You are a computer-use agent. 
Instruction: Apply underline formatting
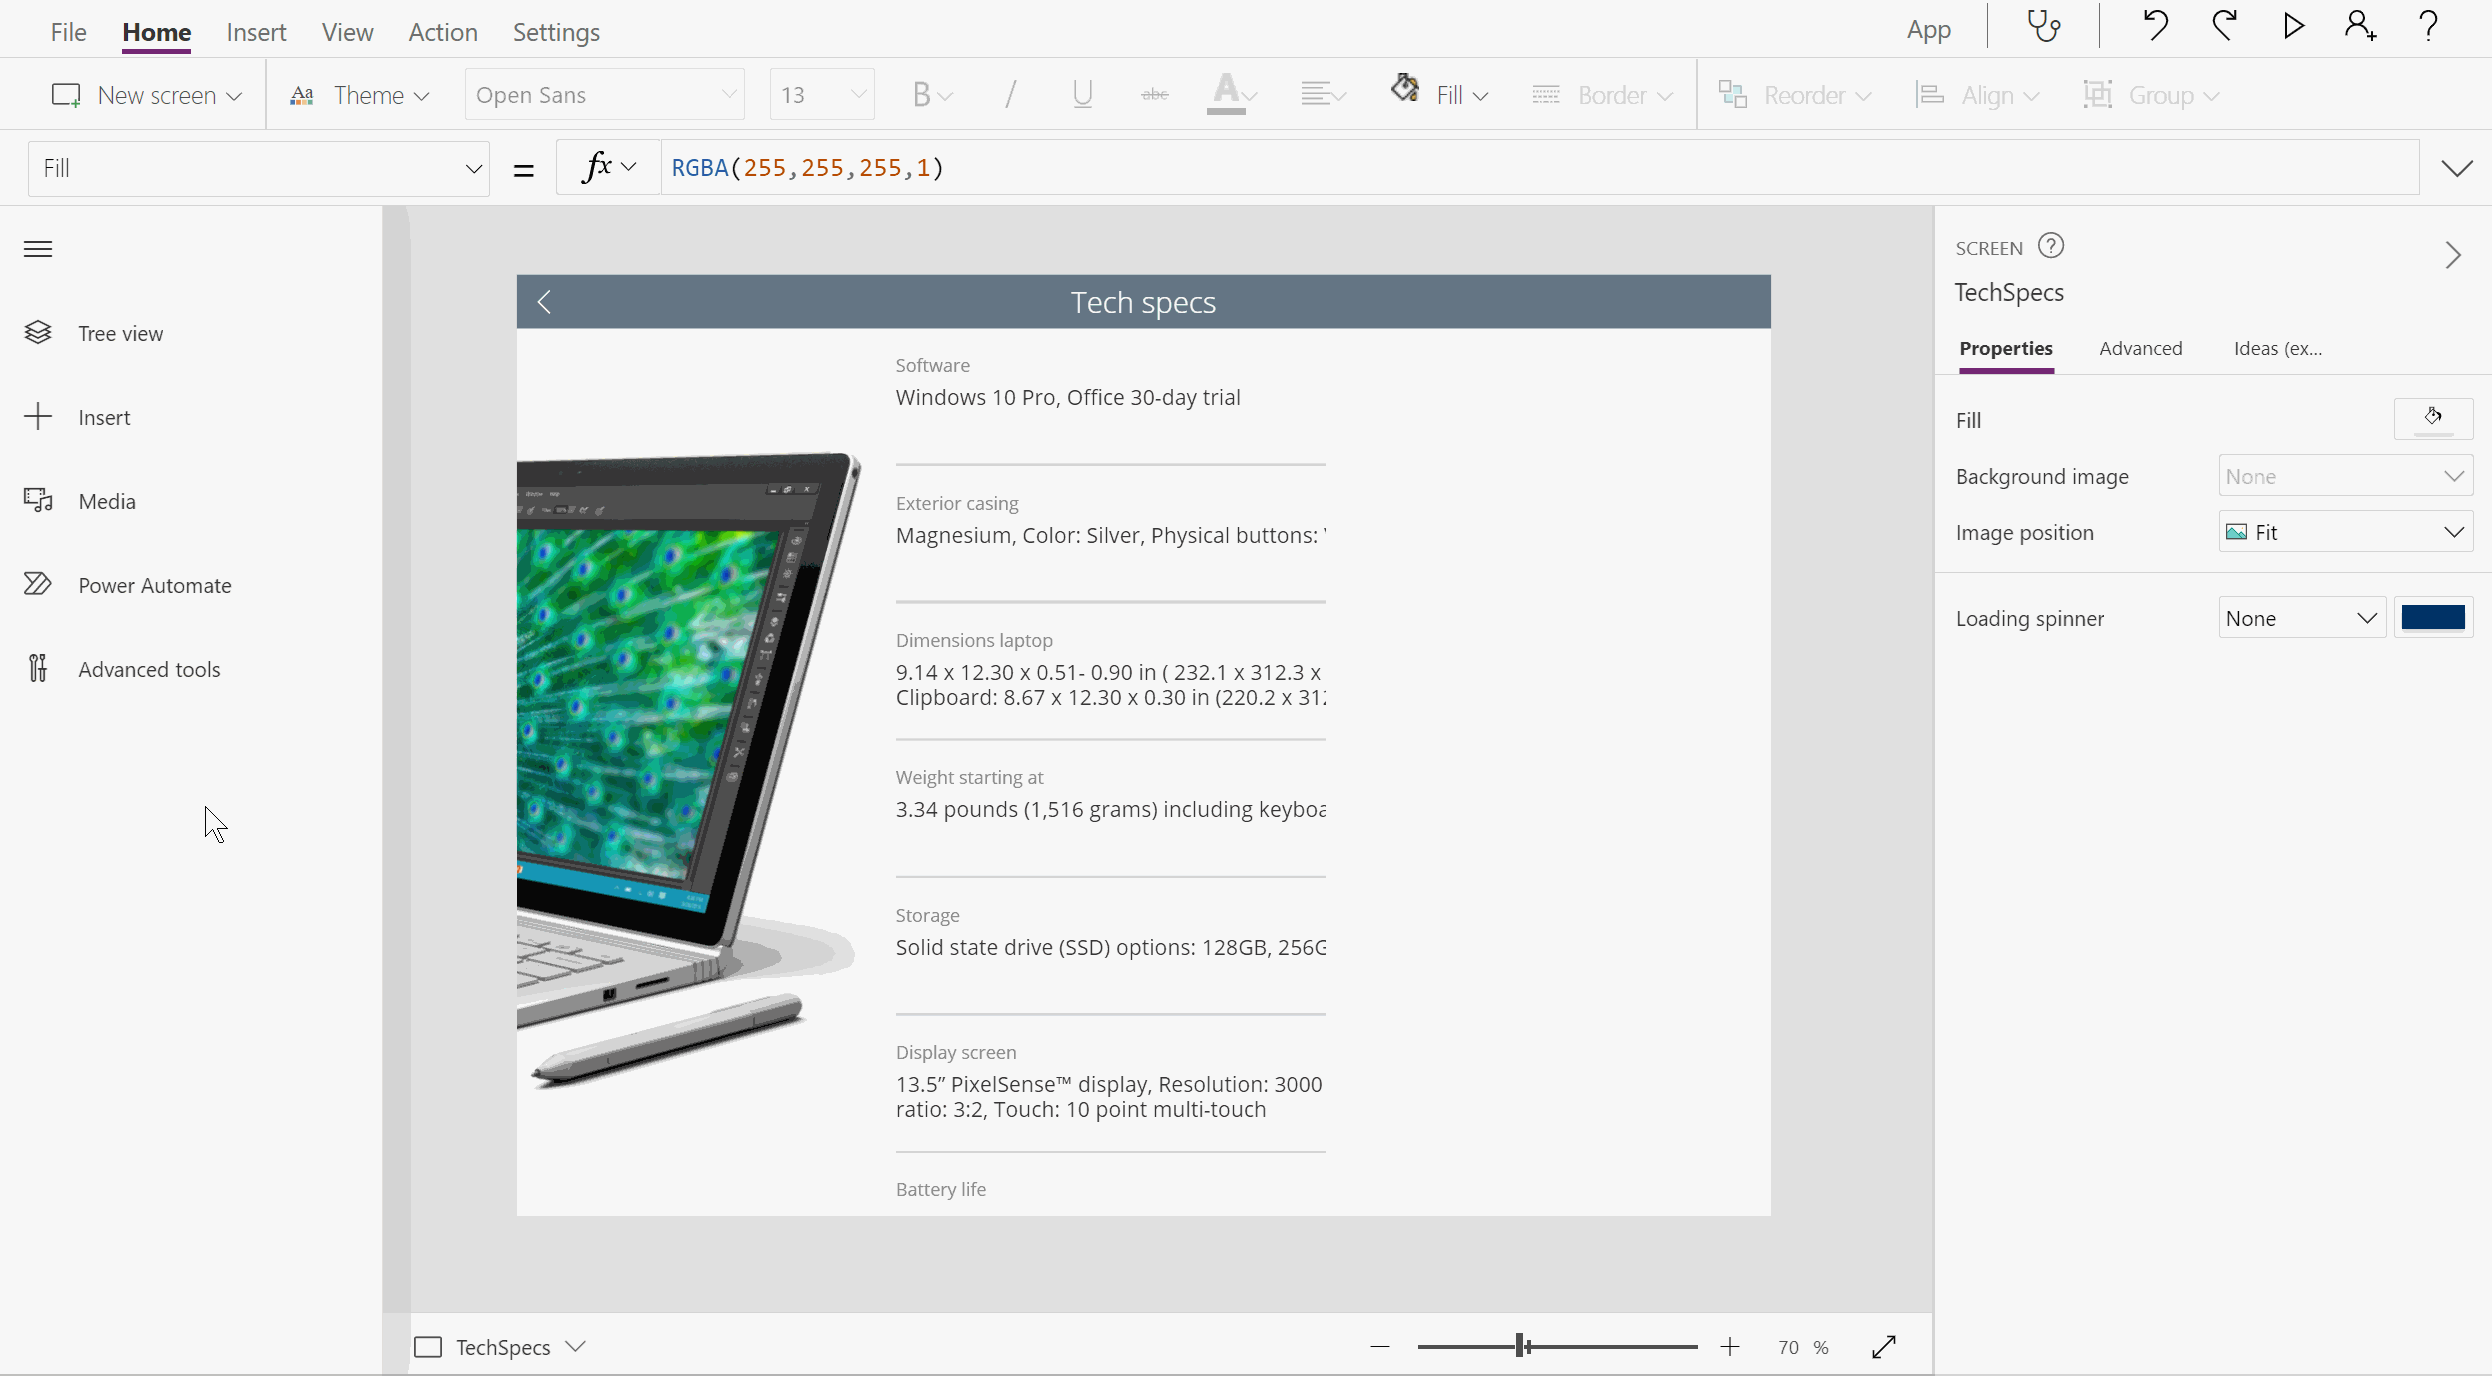pos(1082,94)
